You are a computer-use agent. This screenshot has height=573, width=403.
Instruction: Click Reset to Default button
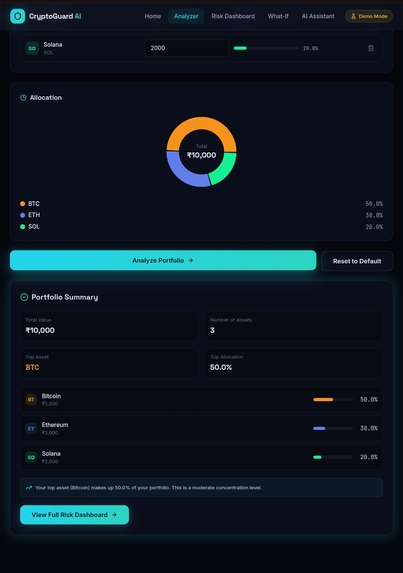pos(357,261)
